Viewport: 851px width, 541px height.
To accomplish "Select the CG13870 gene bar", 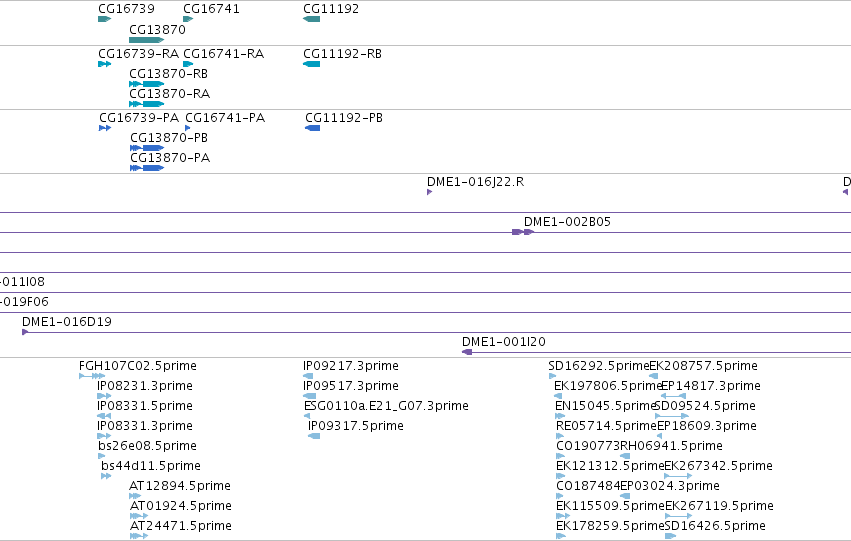I will [147, 40].
